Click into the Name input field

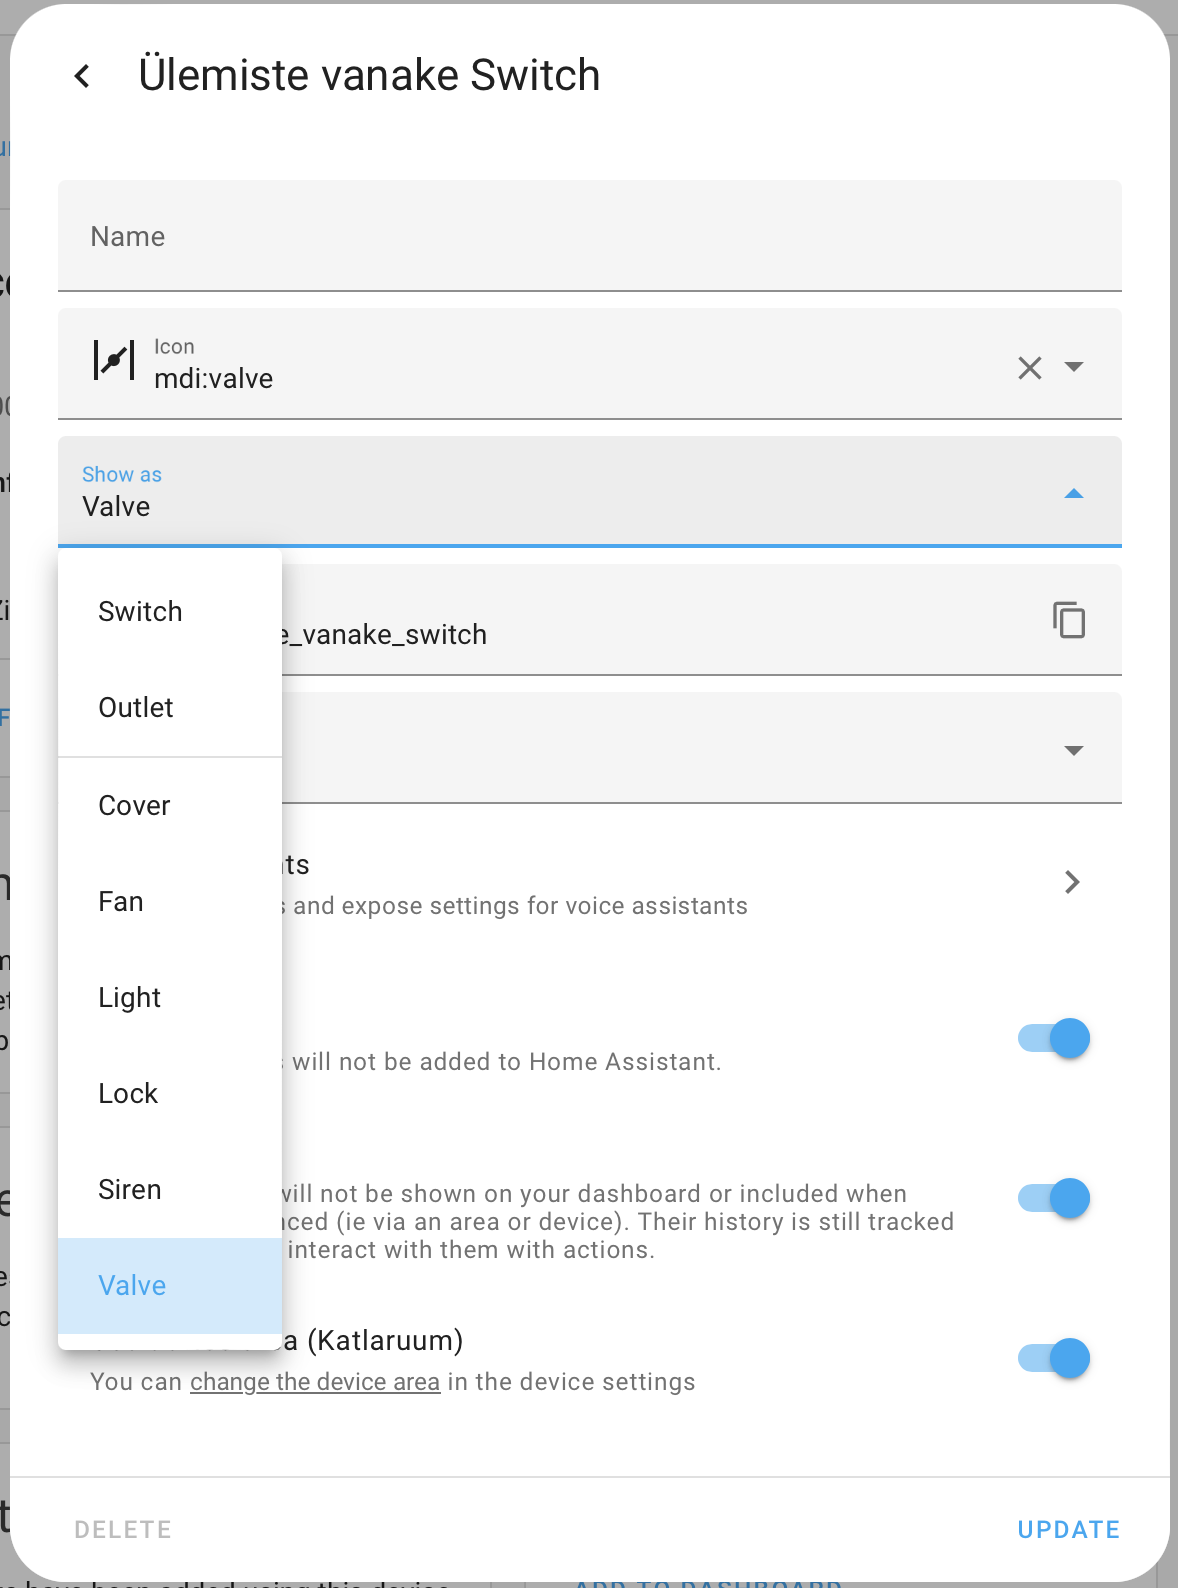point(590,237)
